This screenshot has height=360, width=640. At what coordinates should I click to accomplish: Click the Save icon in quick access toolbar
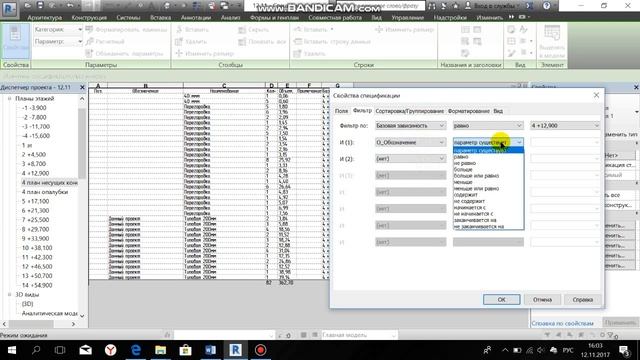pos(40,5)
